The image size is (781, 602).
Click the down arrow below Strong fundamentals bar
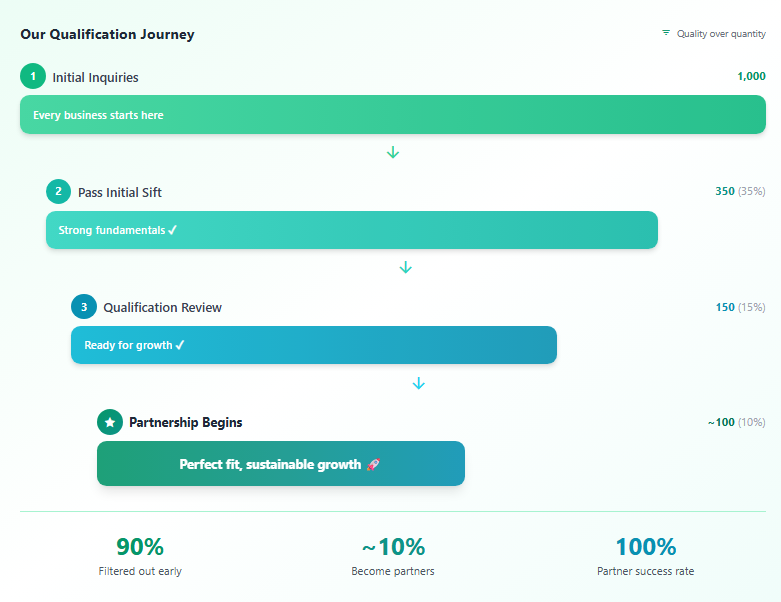[x=406, y=267]
